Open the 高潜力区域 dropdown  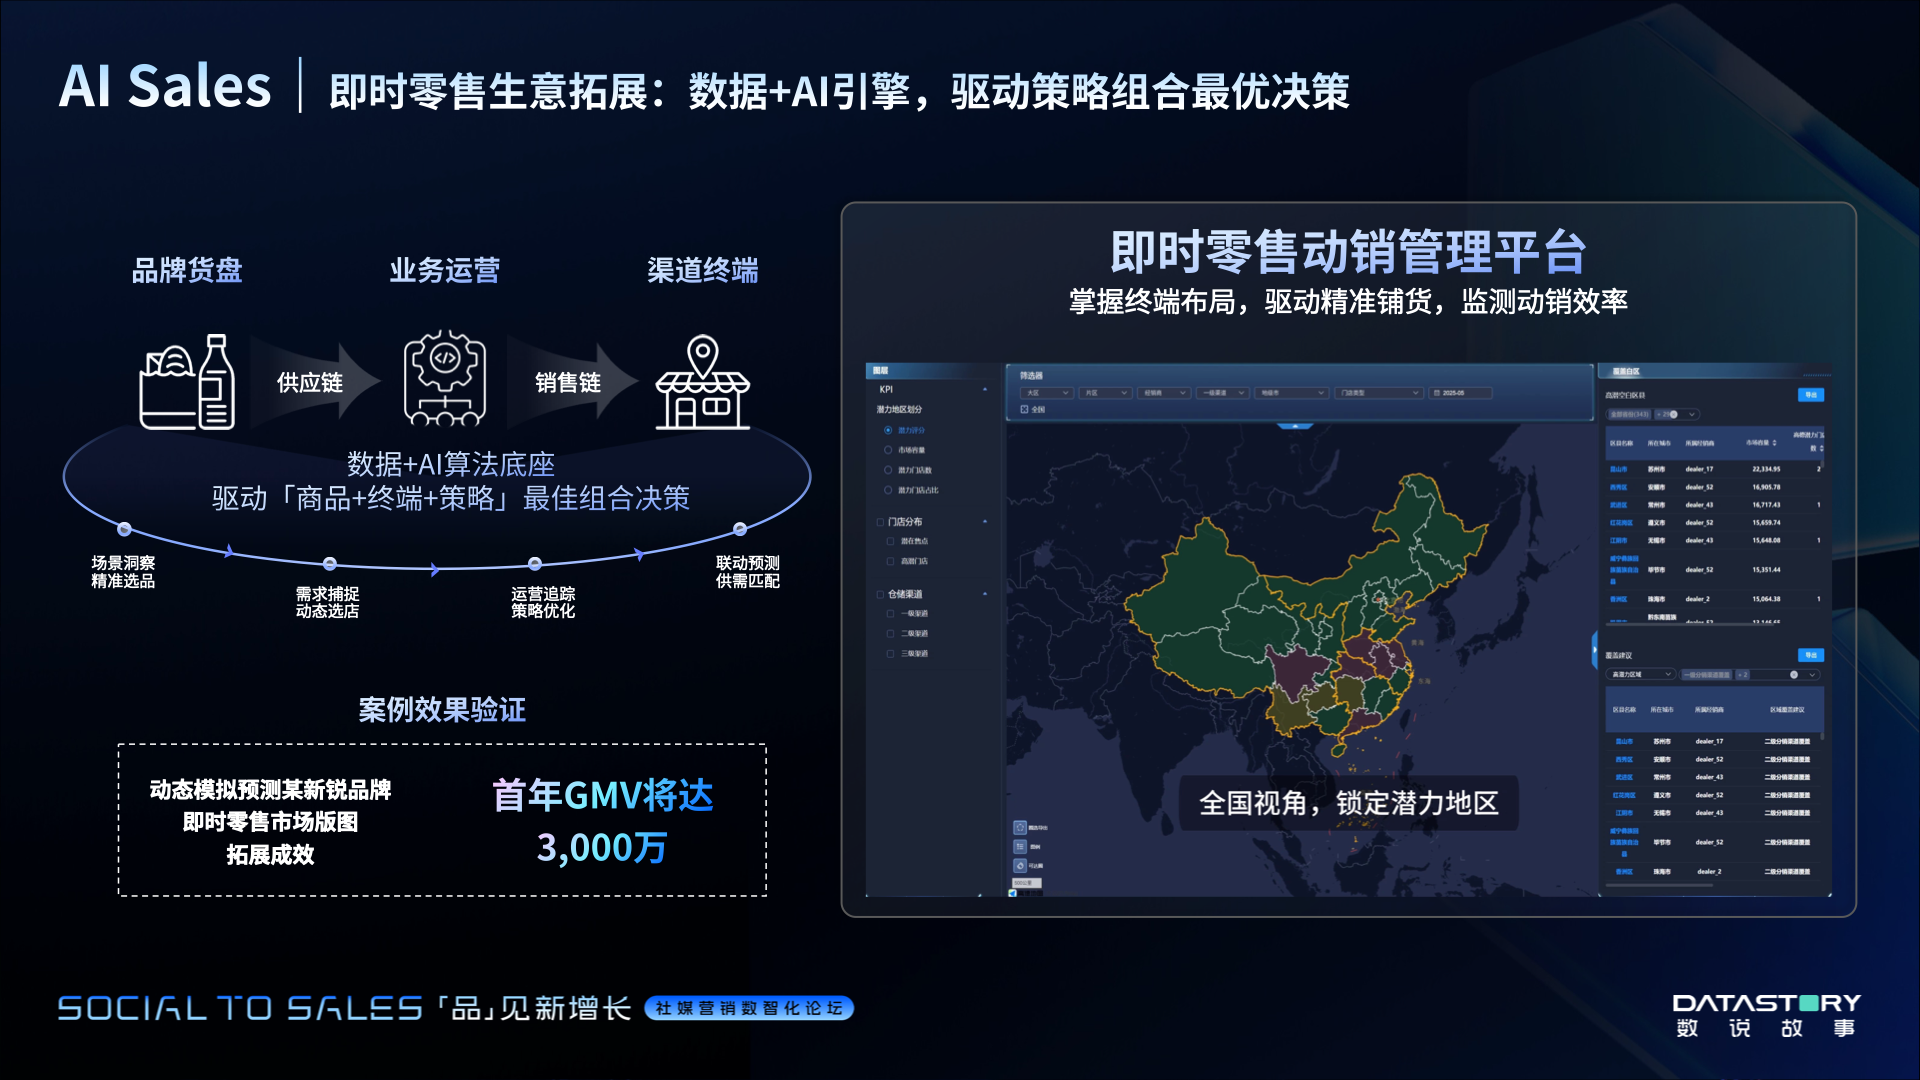click(x=1640, y=674)
